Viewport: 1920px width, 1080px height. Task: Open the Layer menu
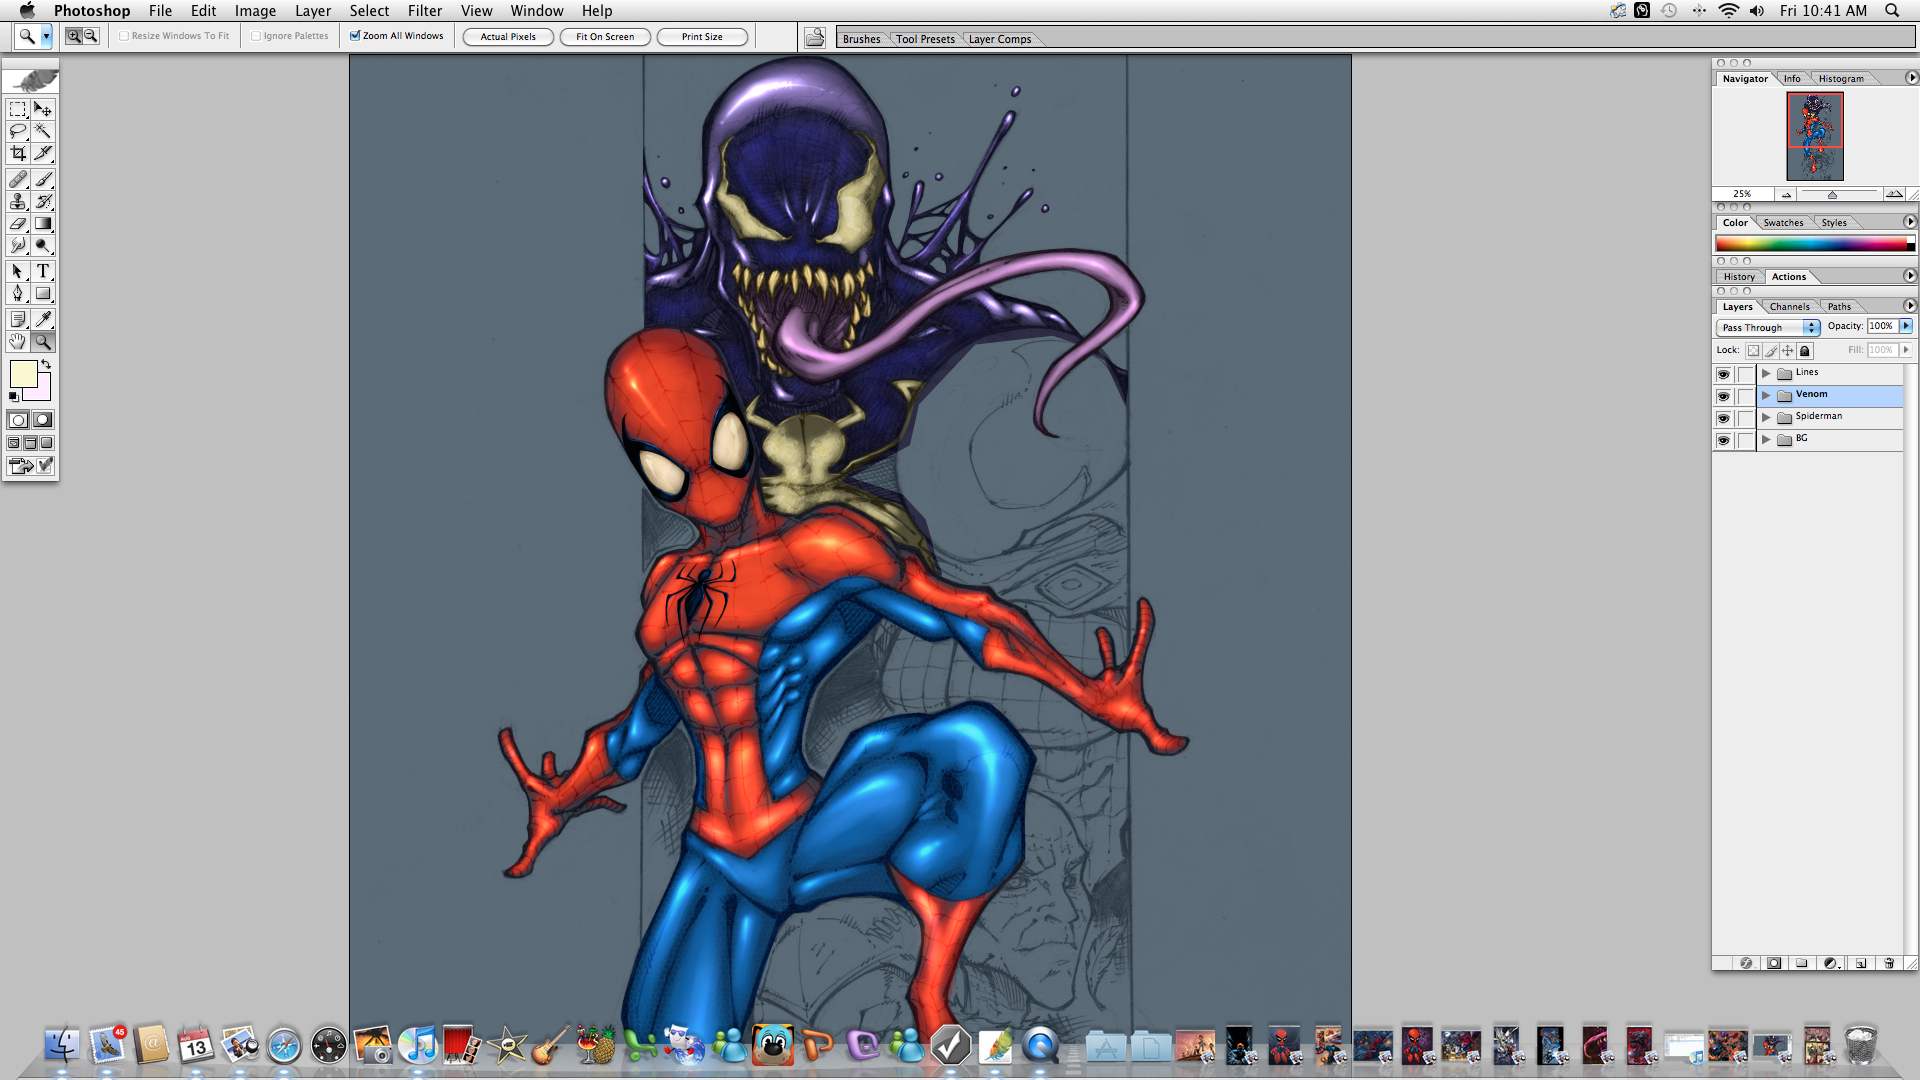pos(313,11)
